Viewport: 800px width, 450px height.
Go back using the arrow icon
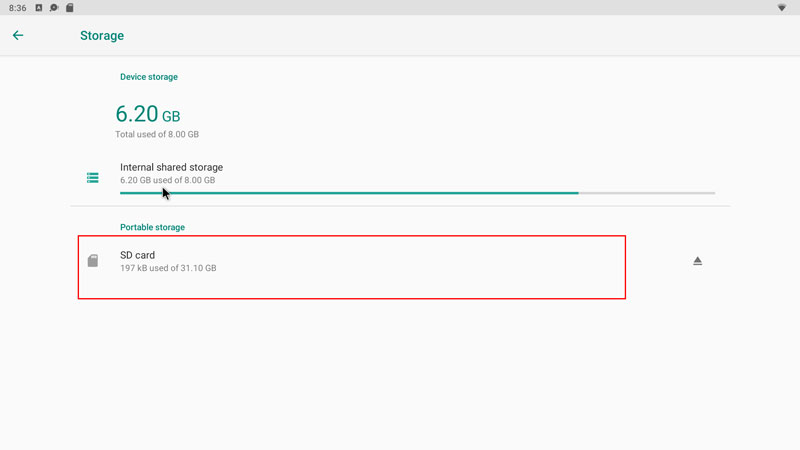(18, 36)
